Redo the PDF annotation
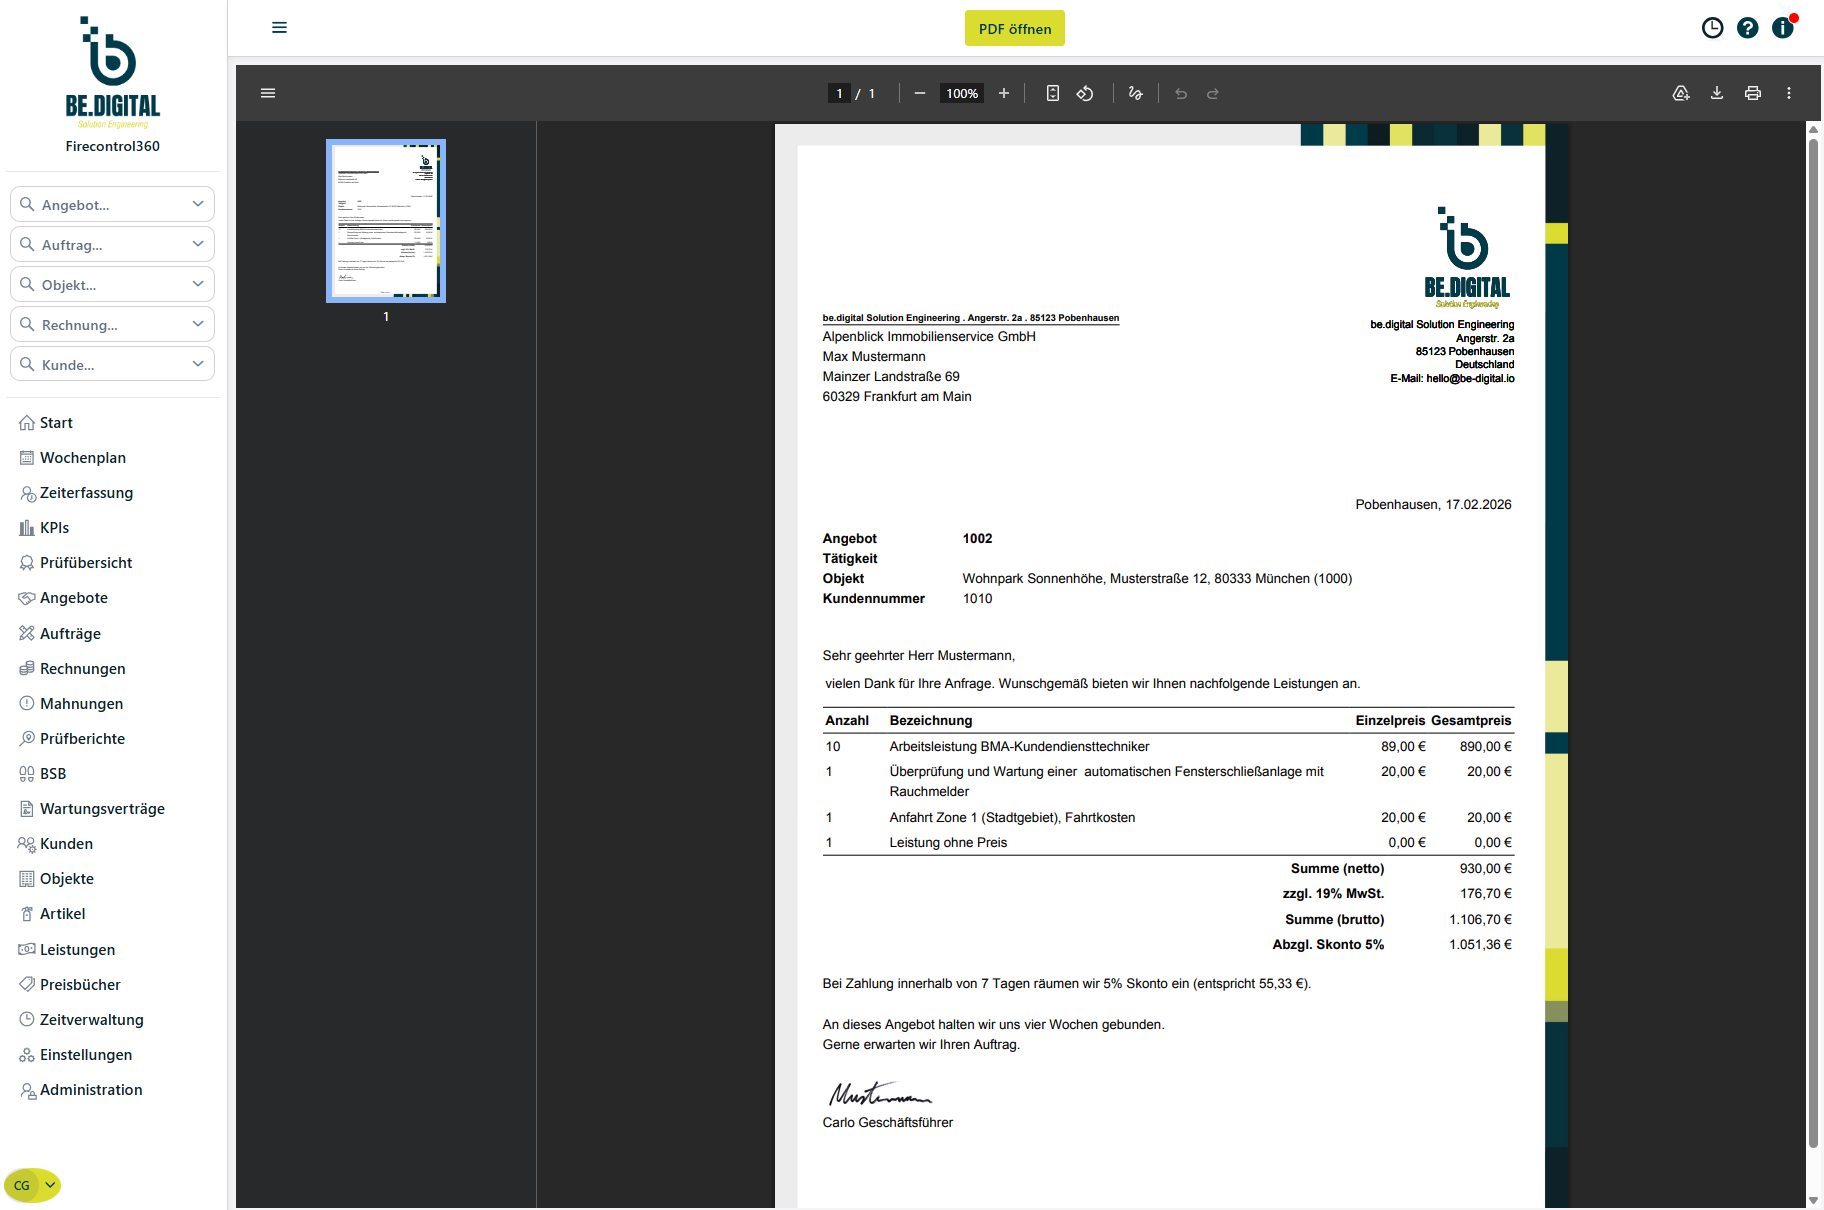This screenshot has height=1210, width=1824. [1213, 93]
